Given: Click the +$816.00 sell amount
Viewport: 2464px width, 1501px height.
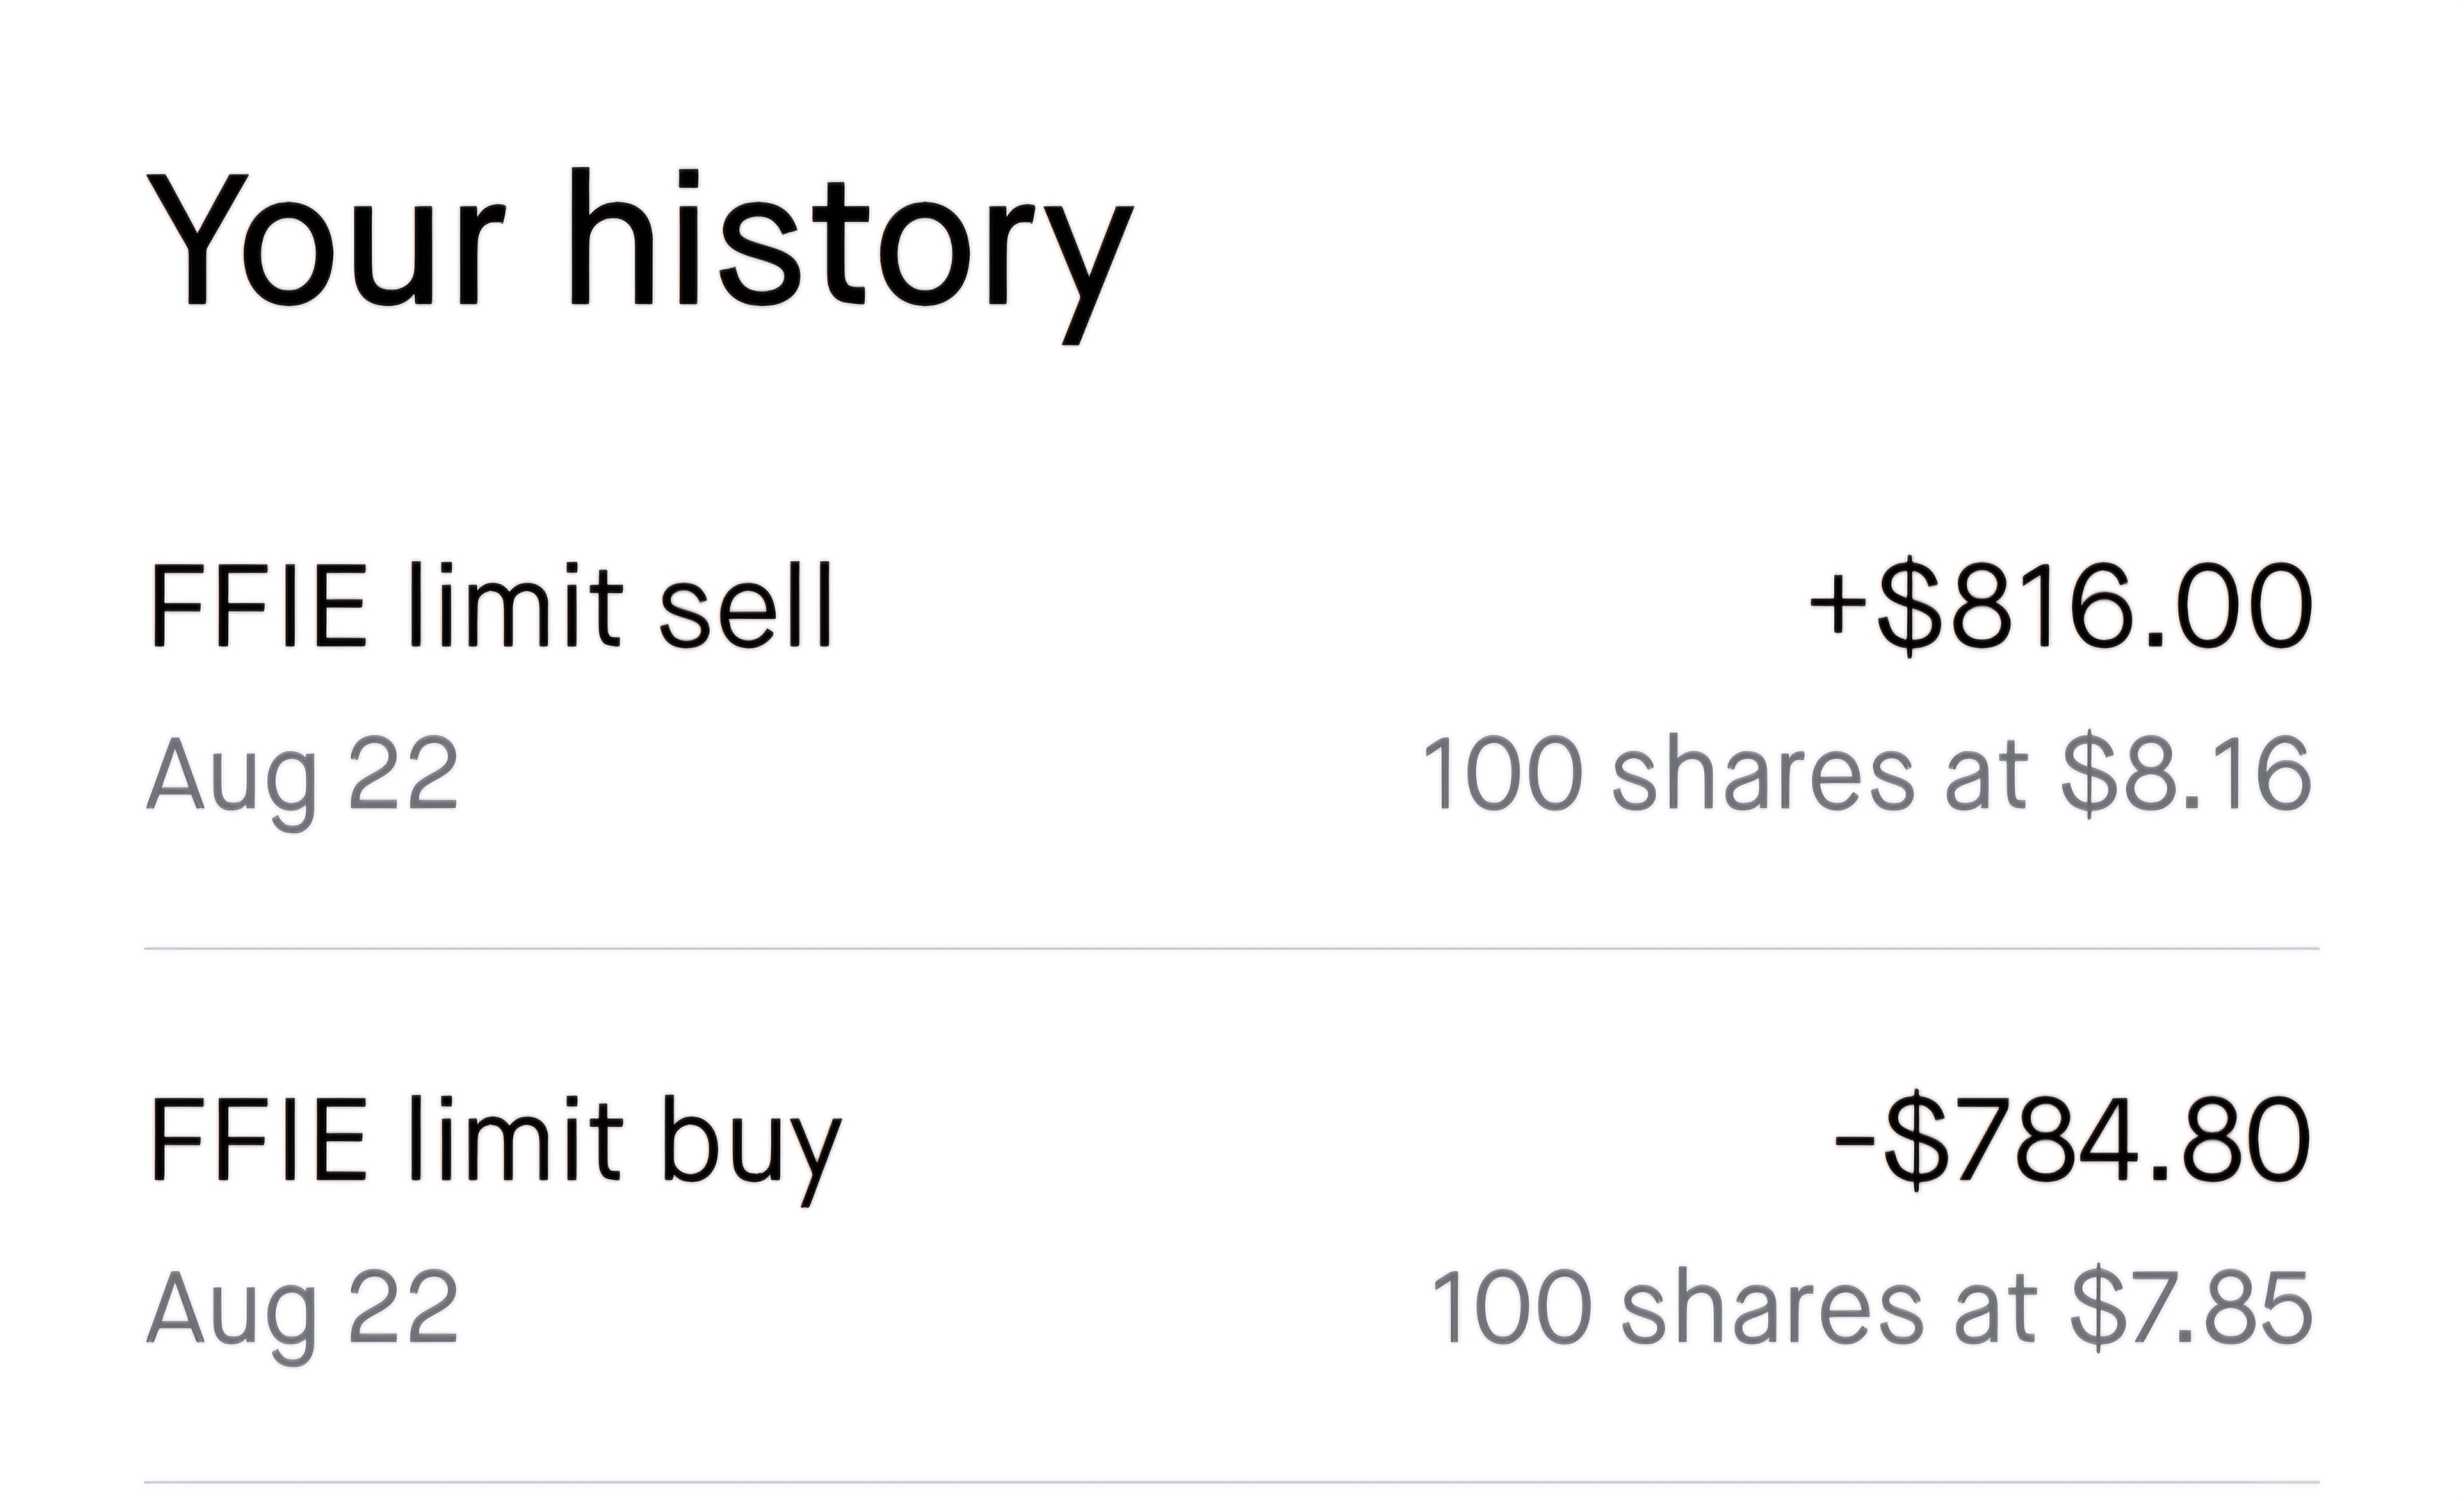Looking at the screenshot, I should coord(2060,606).
